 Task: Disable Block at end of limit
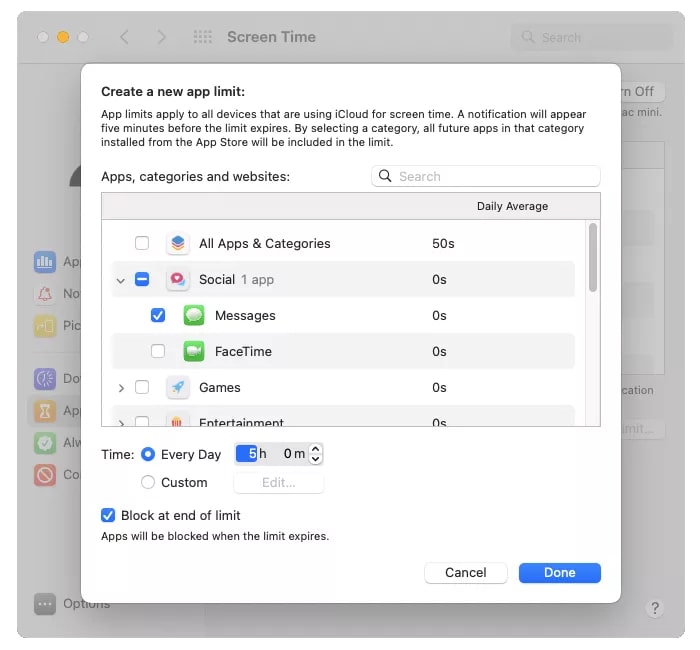pos(108,515)
